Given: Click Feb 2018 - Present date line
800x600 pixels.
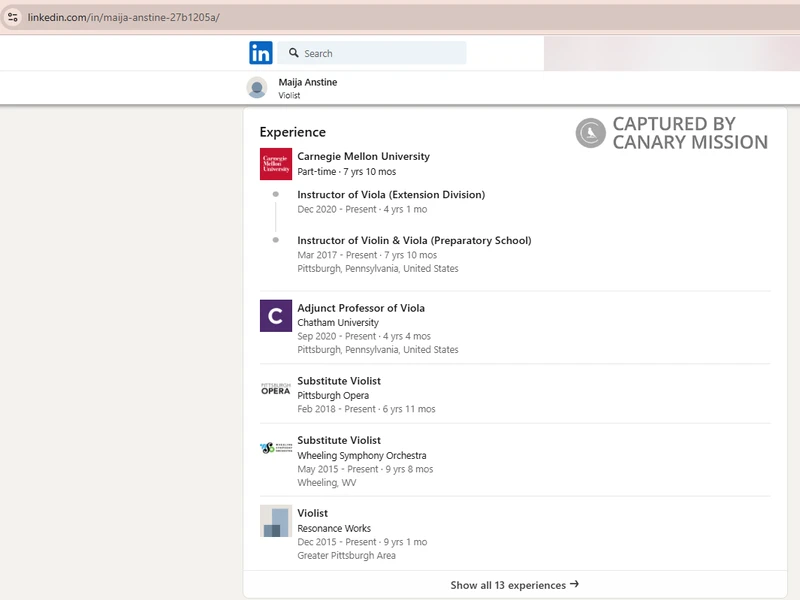Looking at the screenshot, I should [366, 409].
